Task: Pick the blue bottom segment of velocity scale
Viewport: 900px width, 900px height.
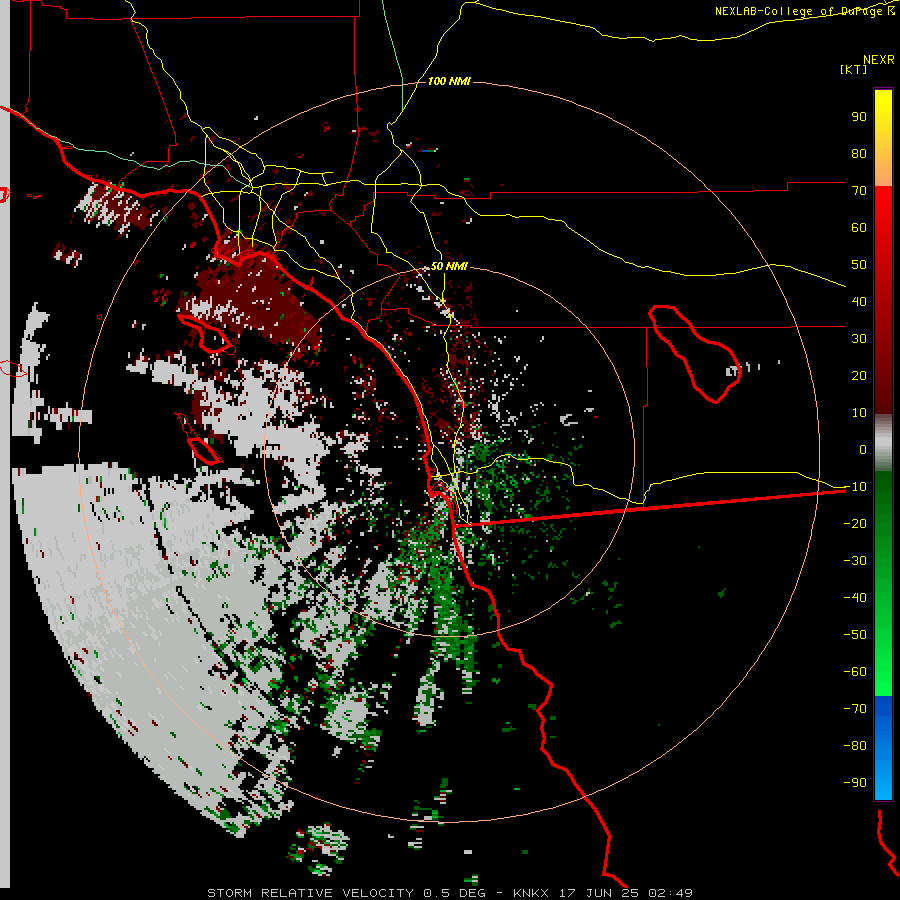Action: click(883, 748)
